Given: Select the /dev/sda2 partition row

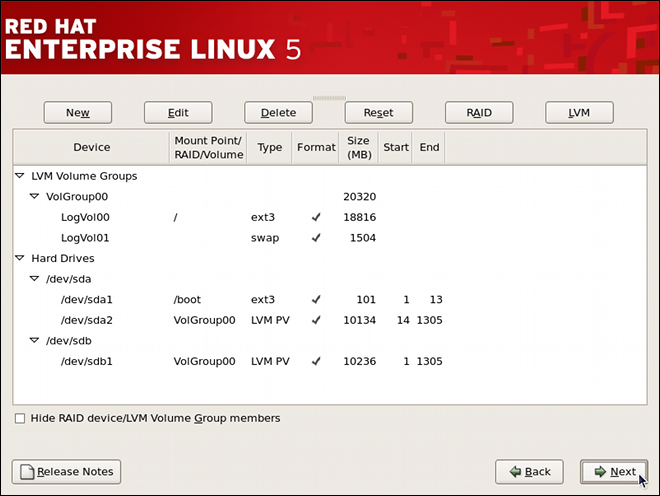Looking at the screenshot, I should coord(330,320).
